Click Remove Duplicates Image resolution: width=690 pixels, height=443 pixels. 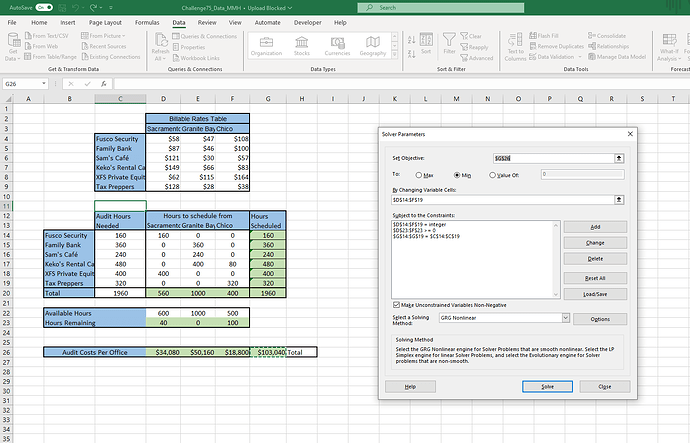(556, 46)
